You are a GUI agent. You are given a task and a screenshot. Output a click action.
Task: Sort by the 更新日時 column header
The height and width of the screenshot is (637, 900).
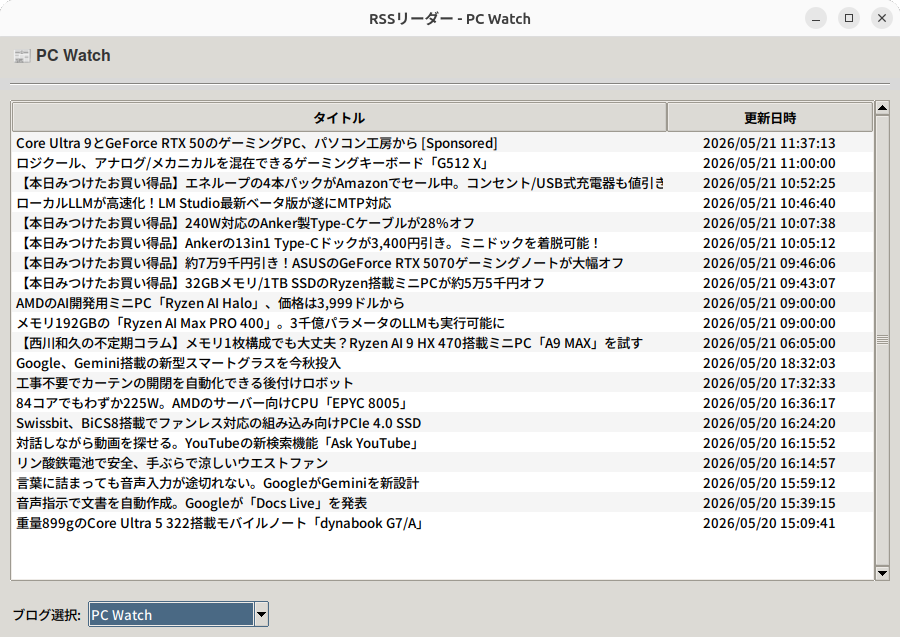click(x=770, y=118)
